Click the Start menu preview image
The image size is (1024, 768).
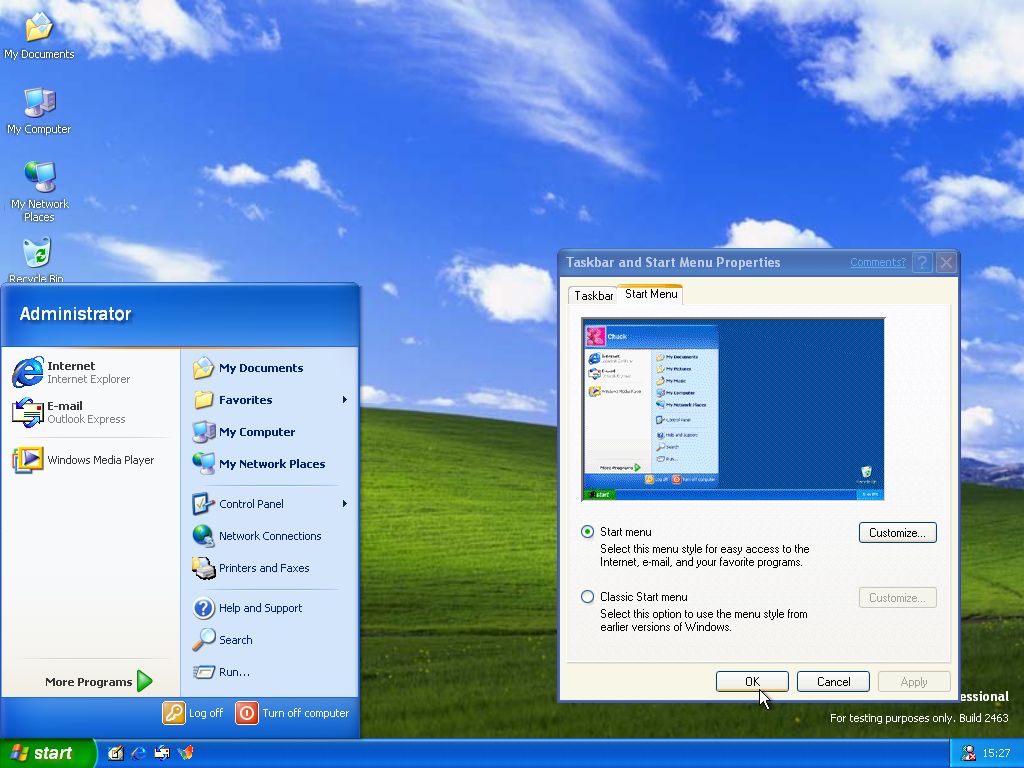click(733, 409)
